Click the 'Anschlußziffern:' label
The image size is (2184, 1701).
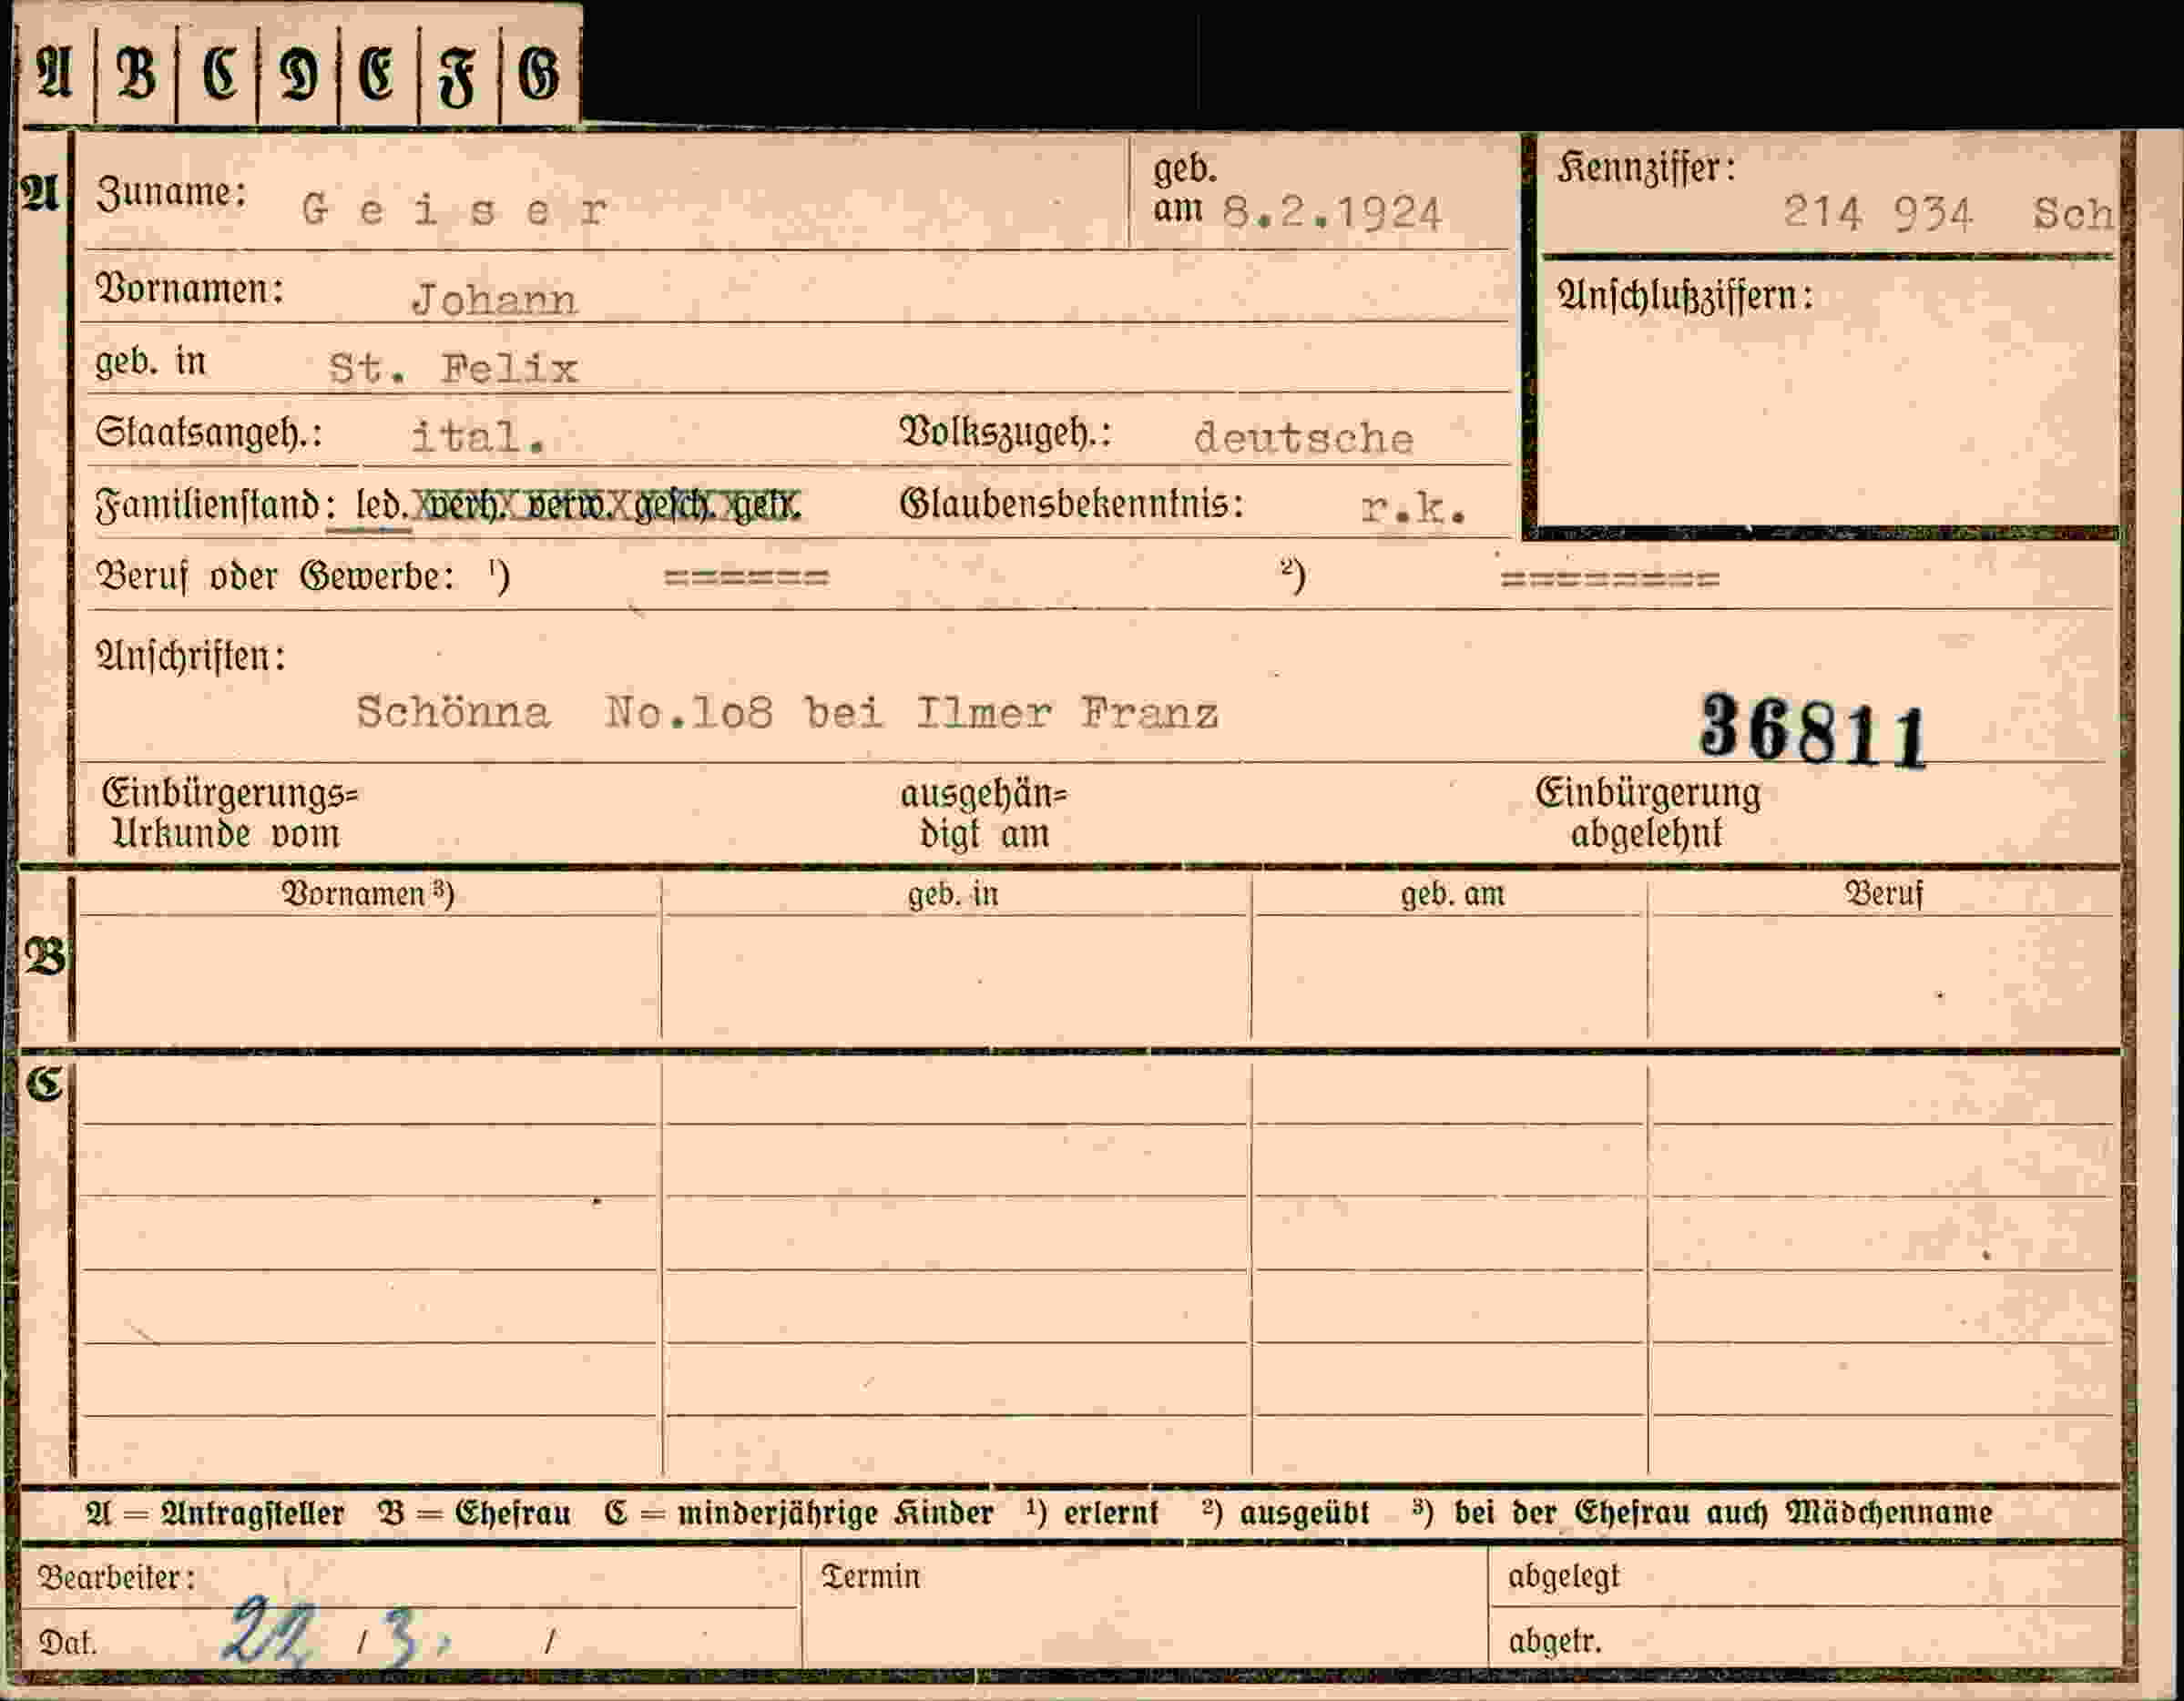click(x=1685, y=296)
